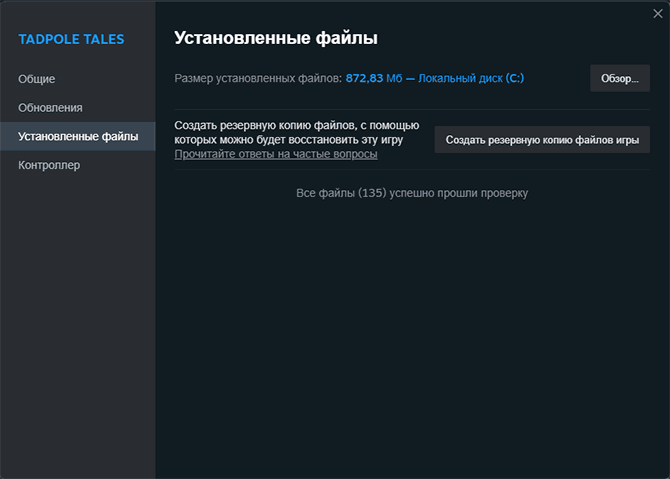Viewport: 670px width, 479px height.
Task: Open the Контроллер settings section
Action: pyautogui.click(x=49, y=165)
